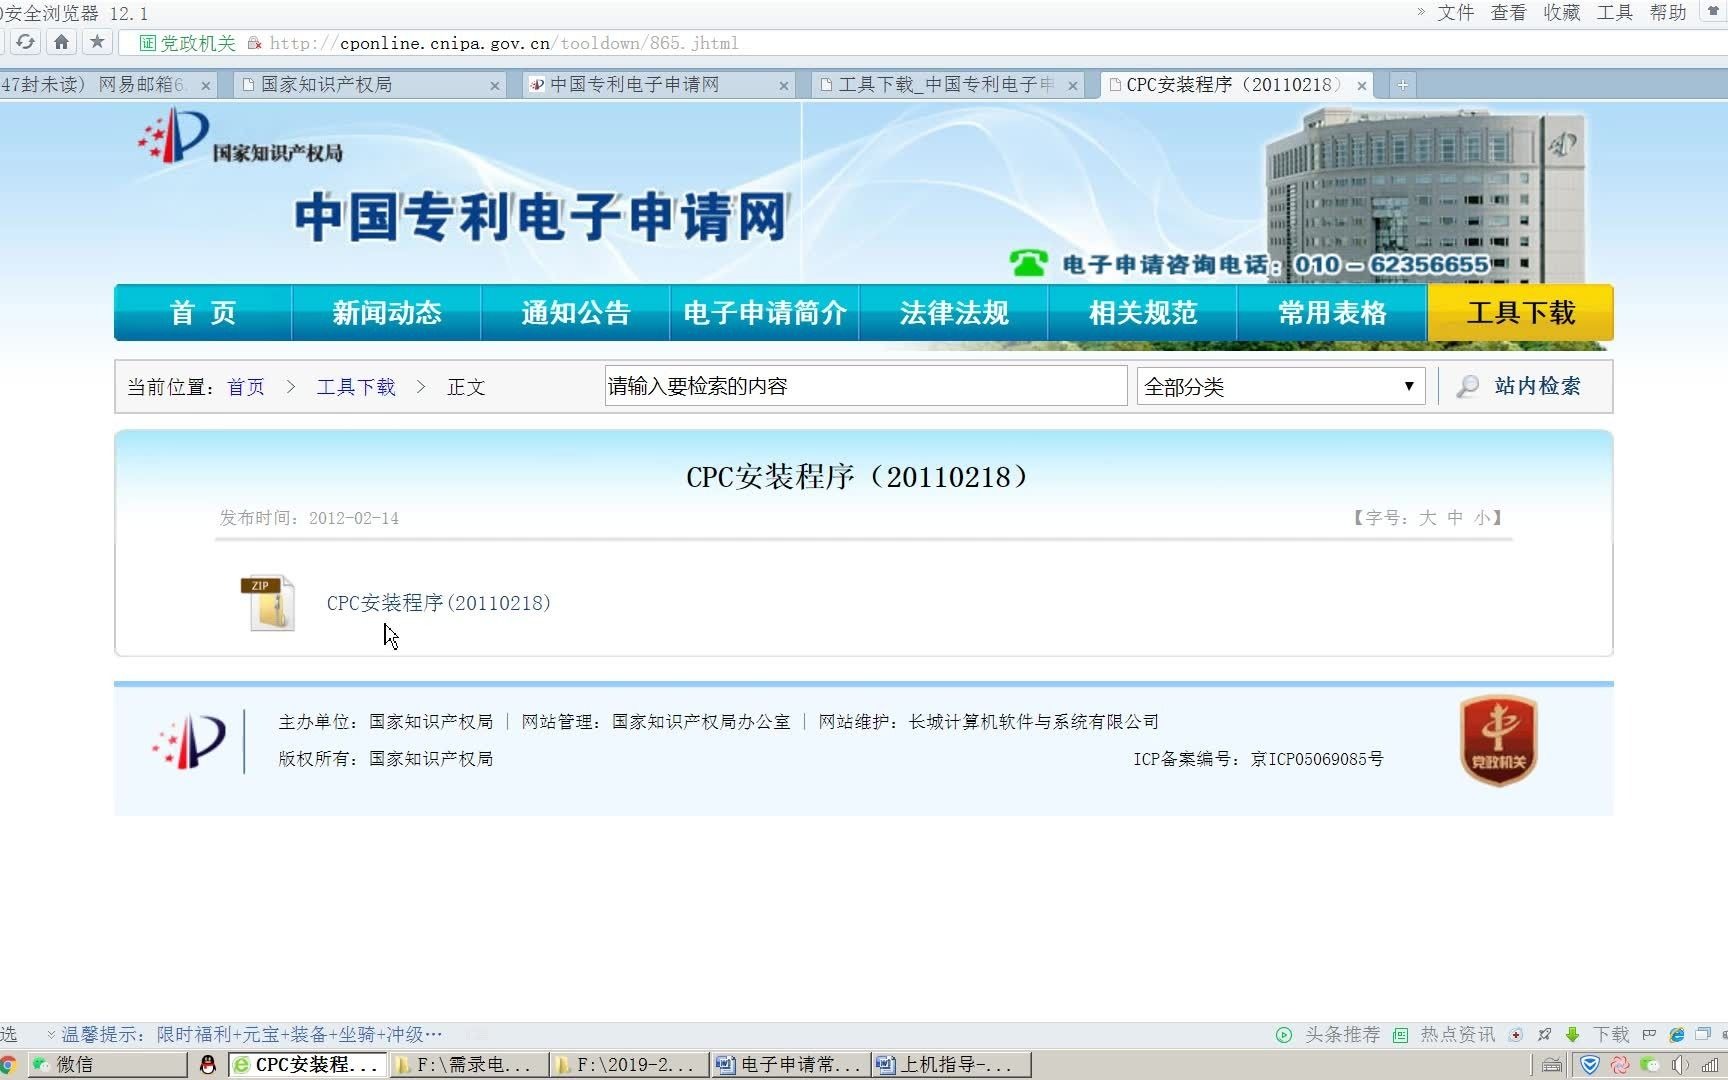Switch to the 中国专利电子申请网 tab

click(658, 85)
